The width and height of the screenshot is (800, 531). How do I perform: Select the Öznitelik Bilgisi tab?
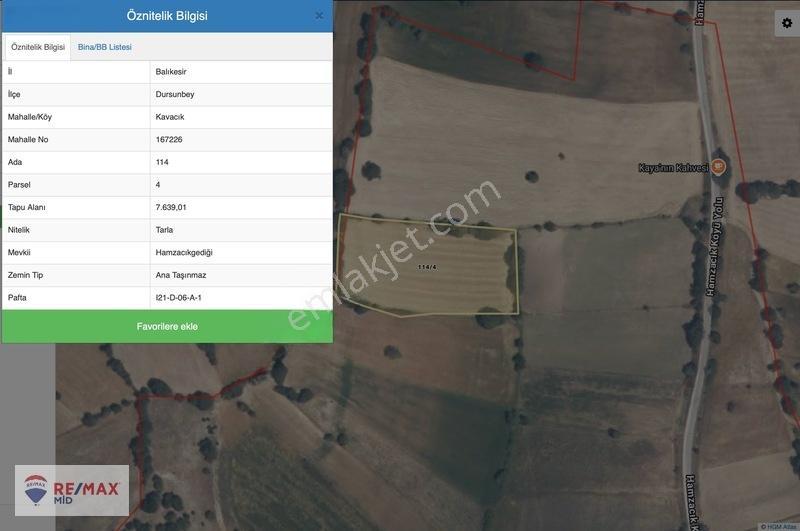coord(38,47)
